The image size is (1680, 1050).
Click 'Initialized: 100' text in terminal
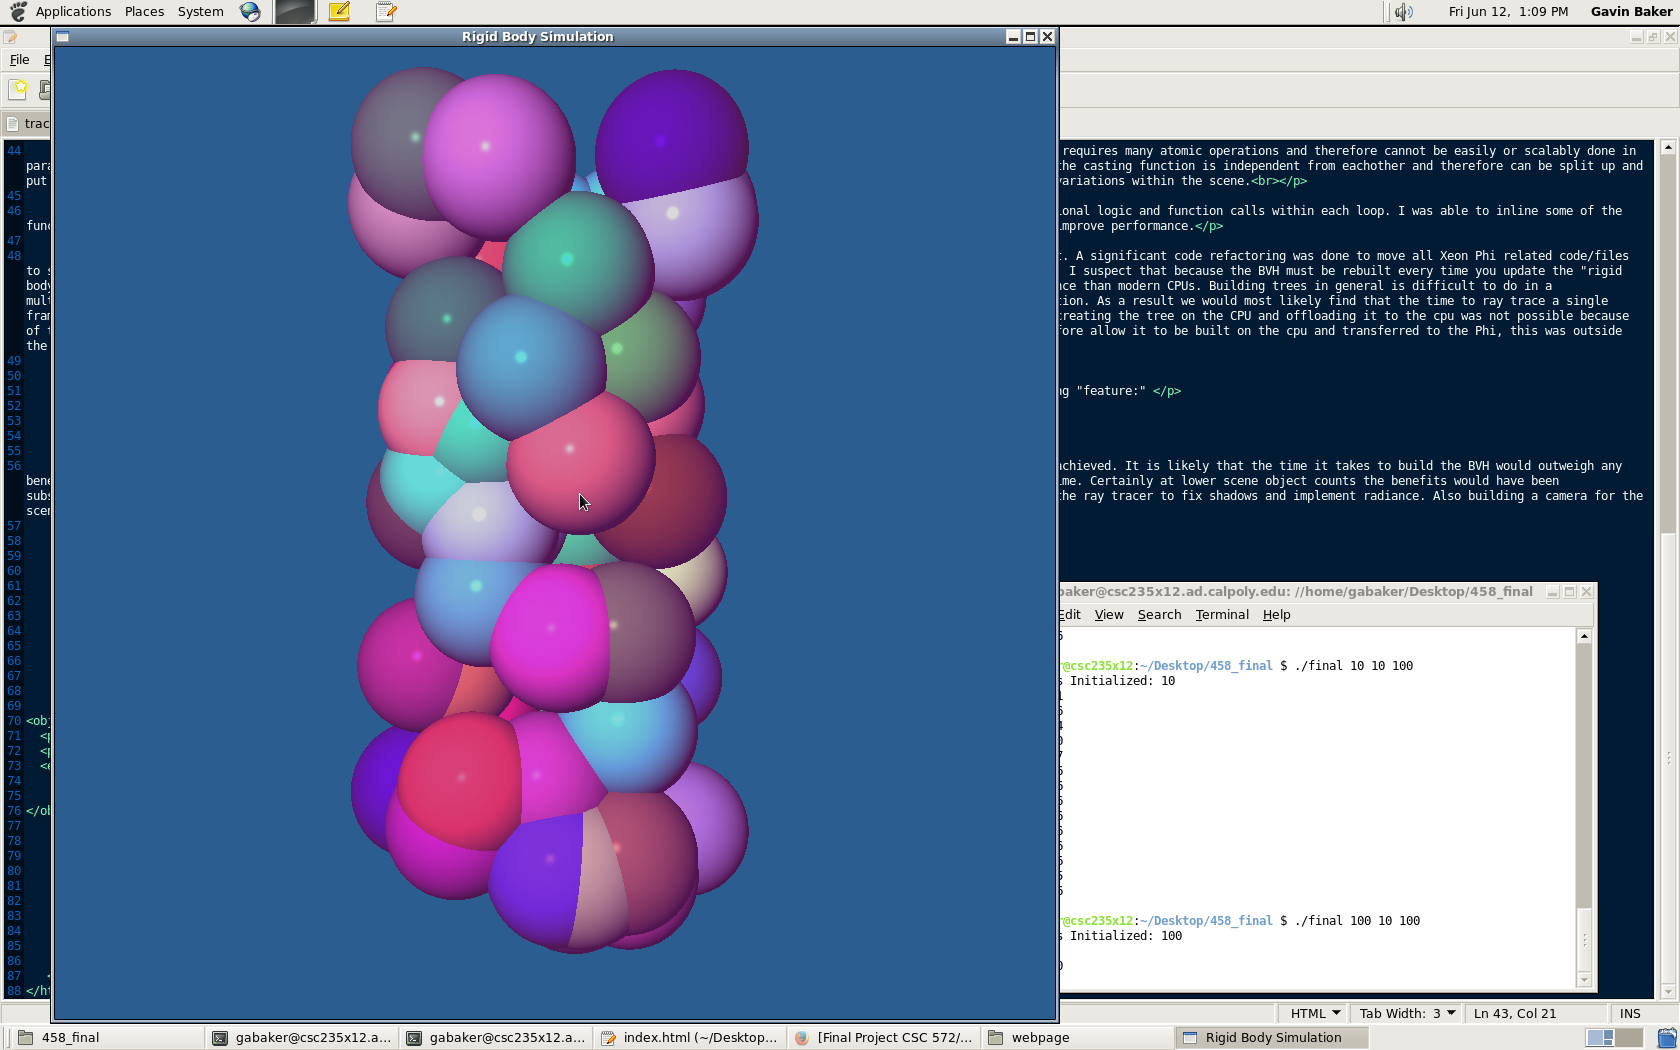click(x=1126, y=936)
